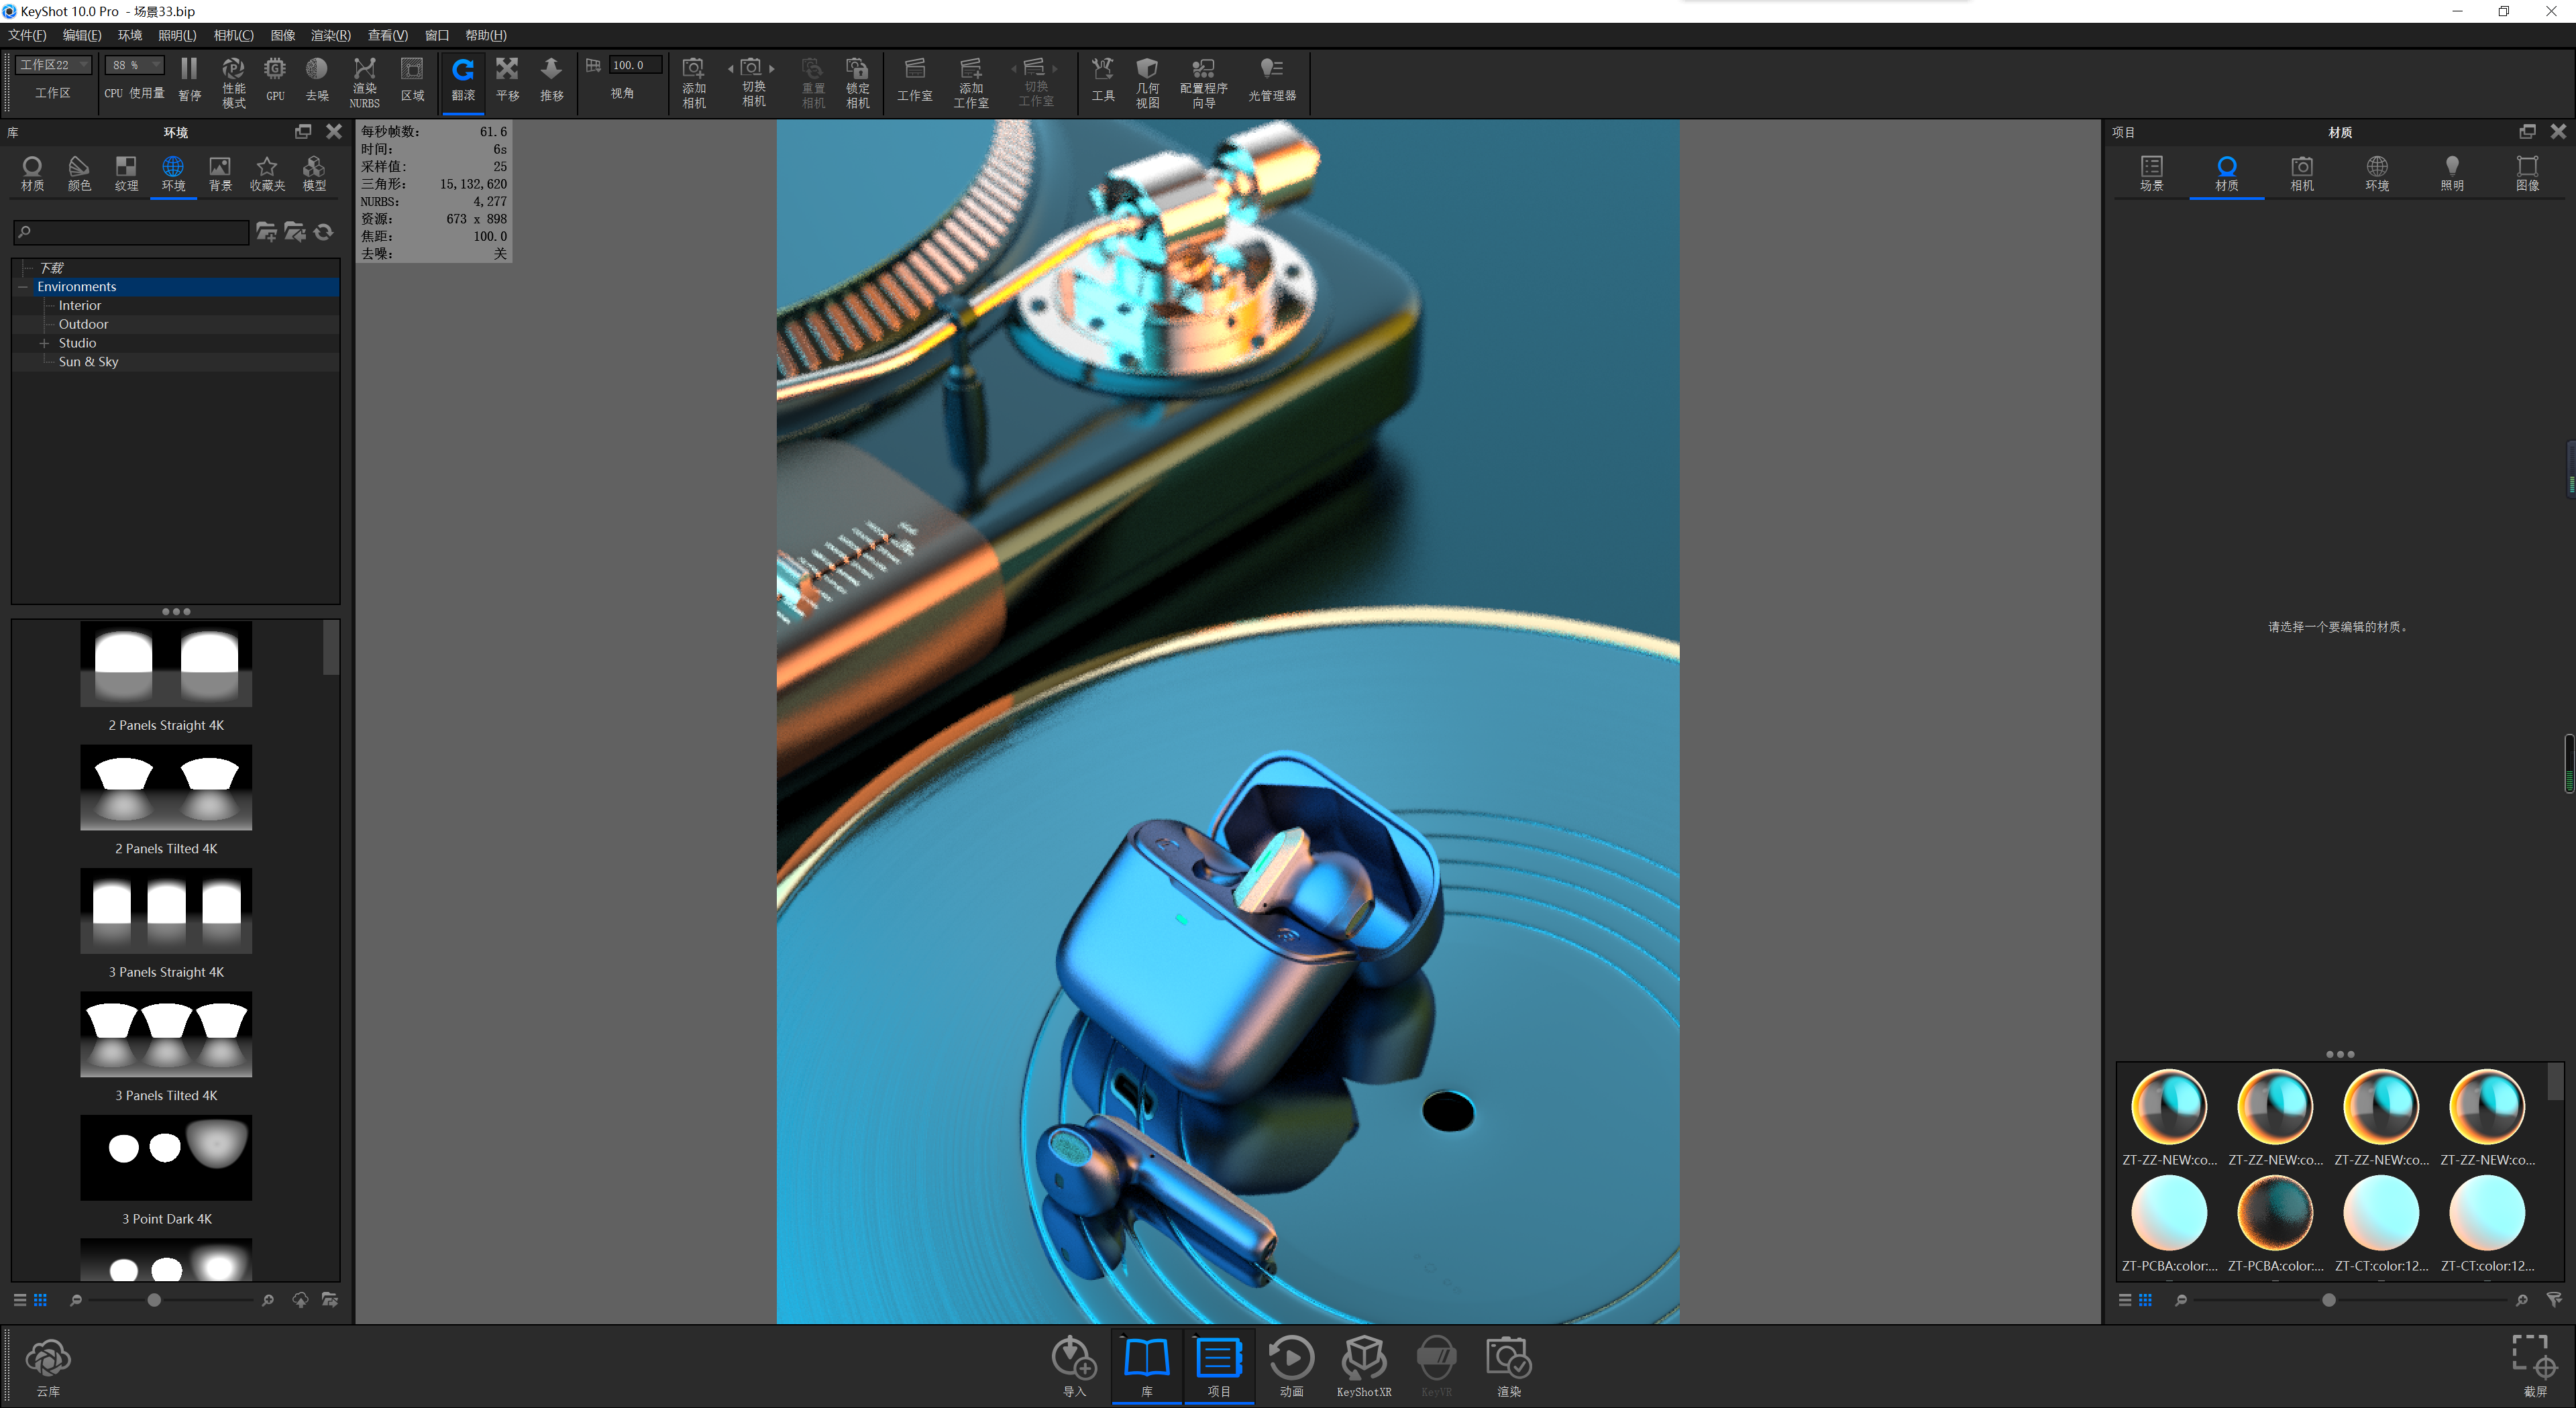Screen dimensions: 2576x1408
Task: Open the File (文件) menu
Action: click(x=27, y=35)
